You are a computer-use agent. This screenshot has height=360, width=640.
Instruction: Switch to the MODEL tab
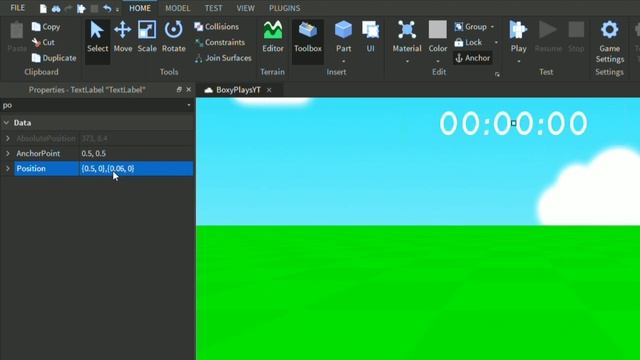(x=178, y=8)
